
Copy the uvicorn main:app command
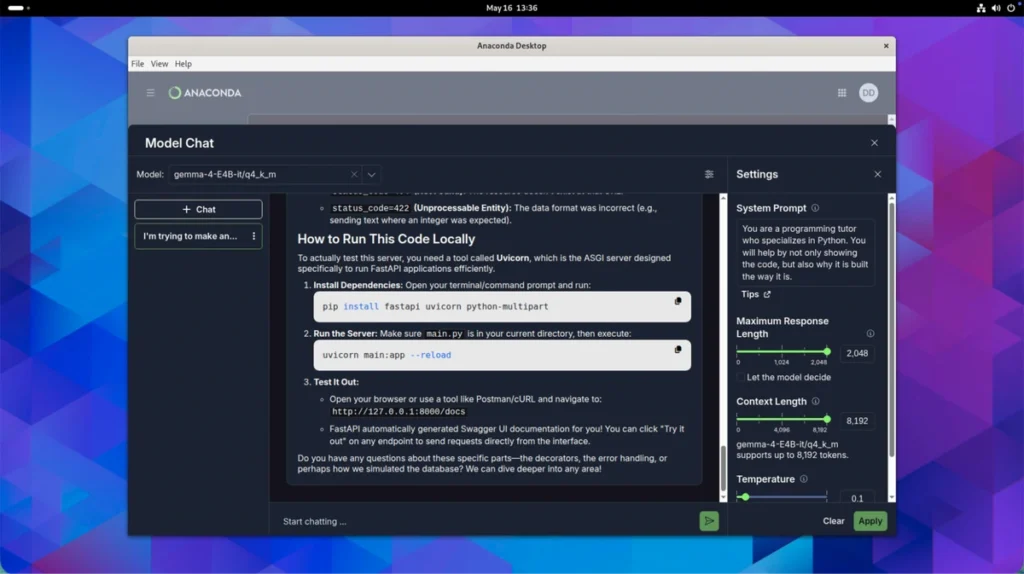[x=677, y=349]
